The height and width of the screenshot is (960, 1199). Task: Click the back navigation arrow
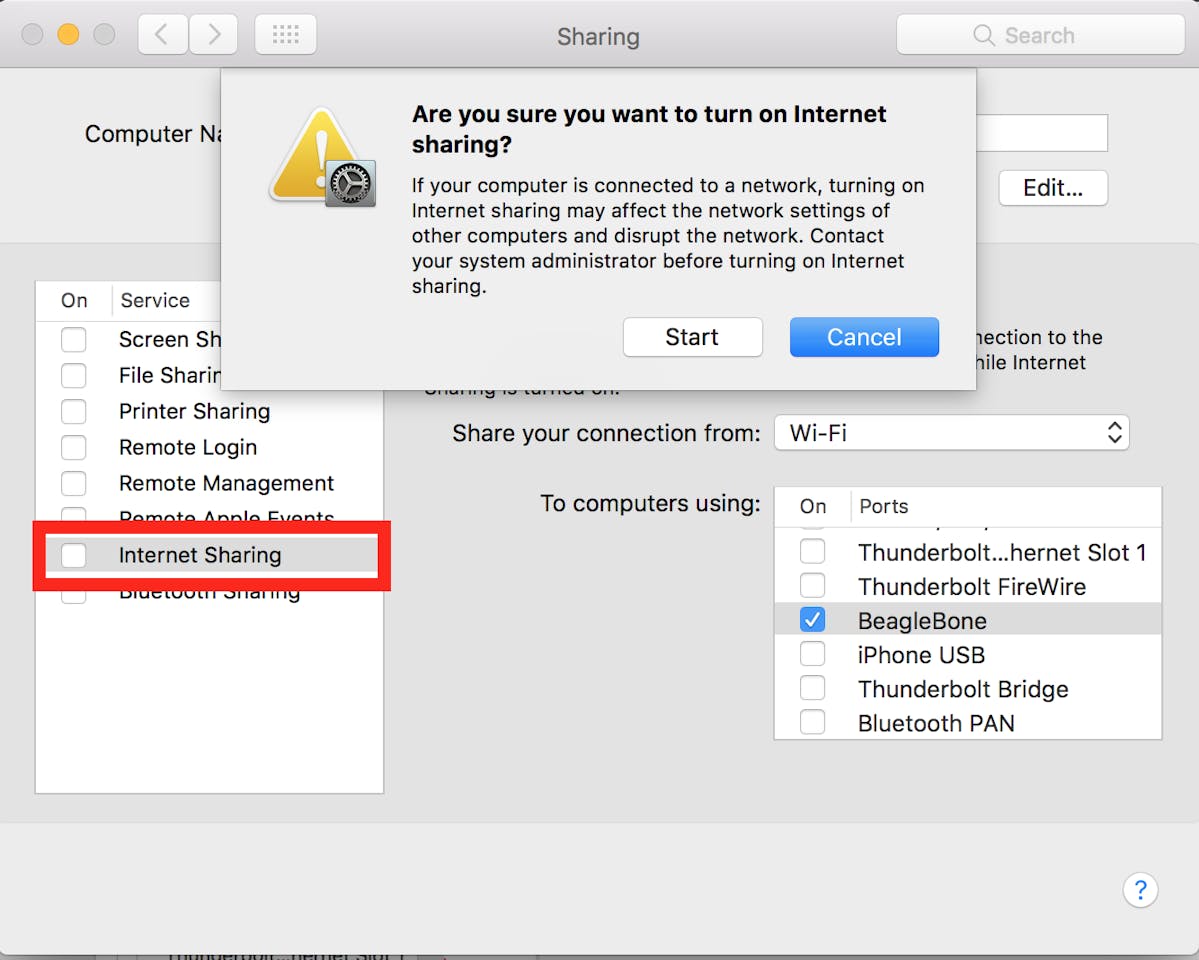click(162, 33)
